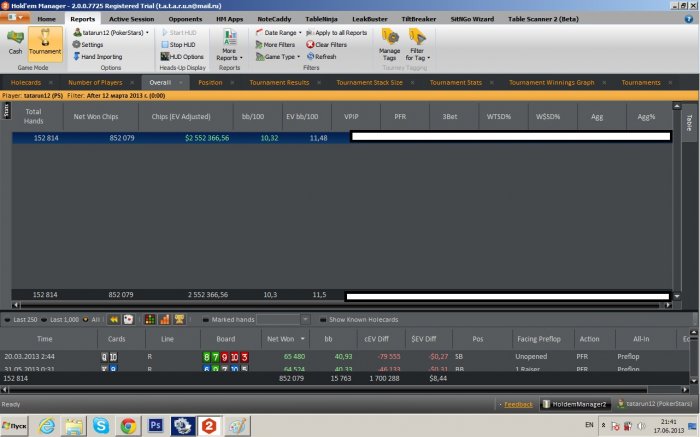Click the report vertical scroll up arrow

677,106
